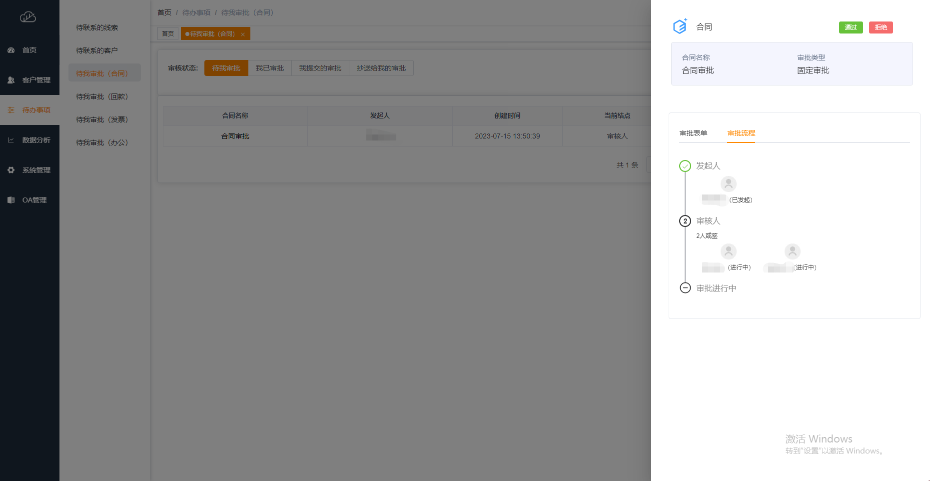Click the red 拒绝 reject button

(881, 27)
